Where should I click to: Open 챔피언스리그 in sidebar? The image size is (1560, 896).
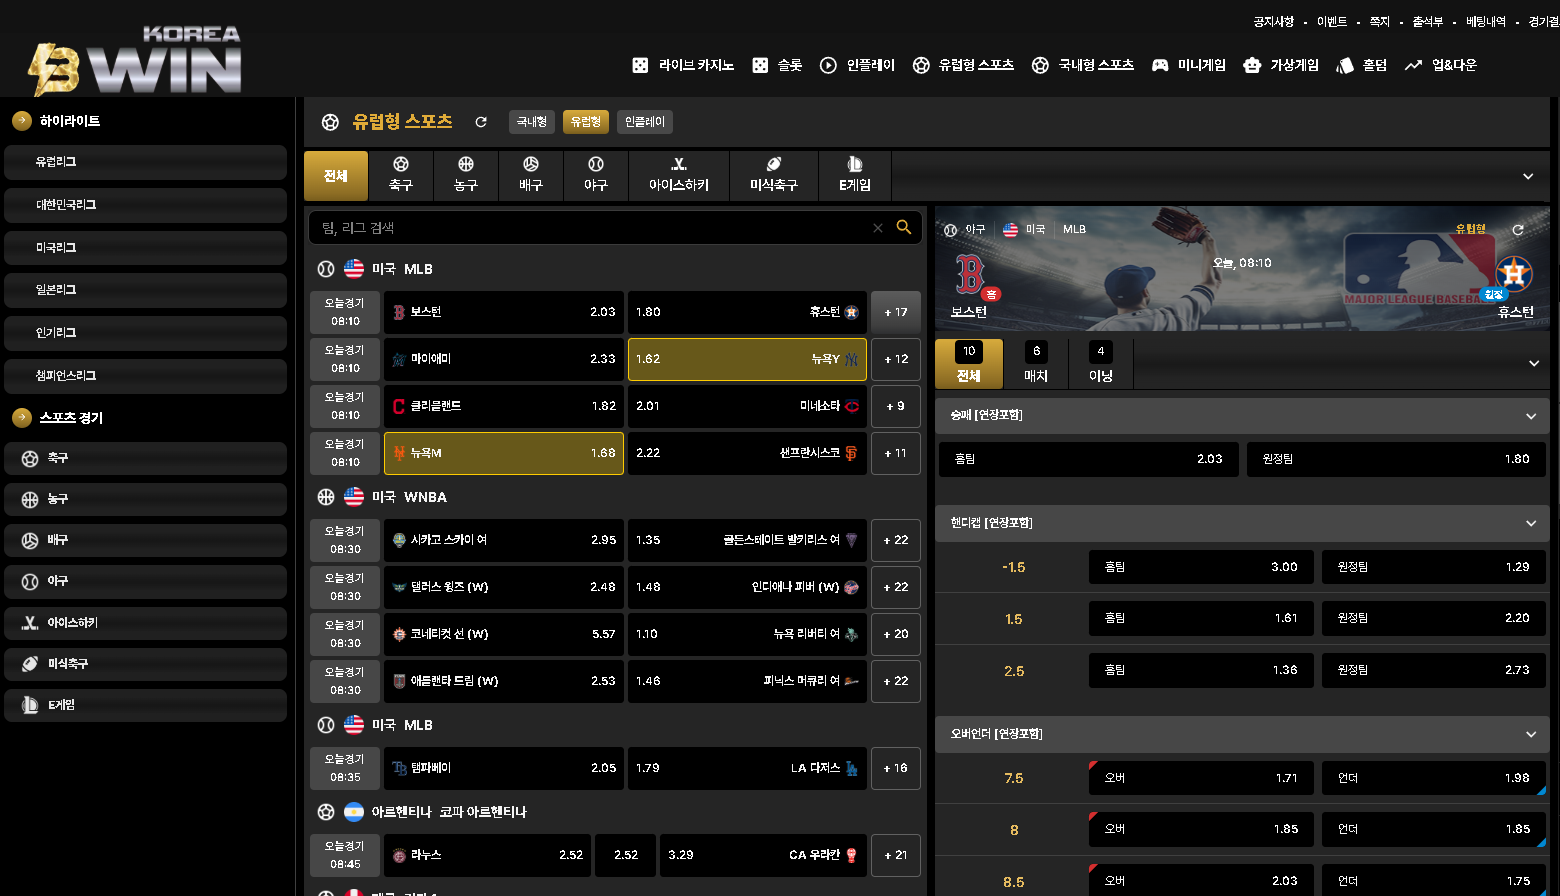click(145, 376)
